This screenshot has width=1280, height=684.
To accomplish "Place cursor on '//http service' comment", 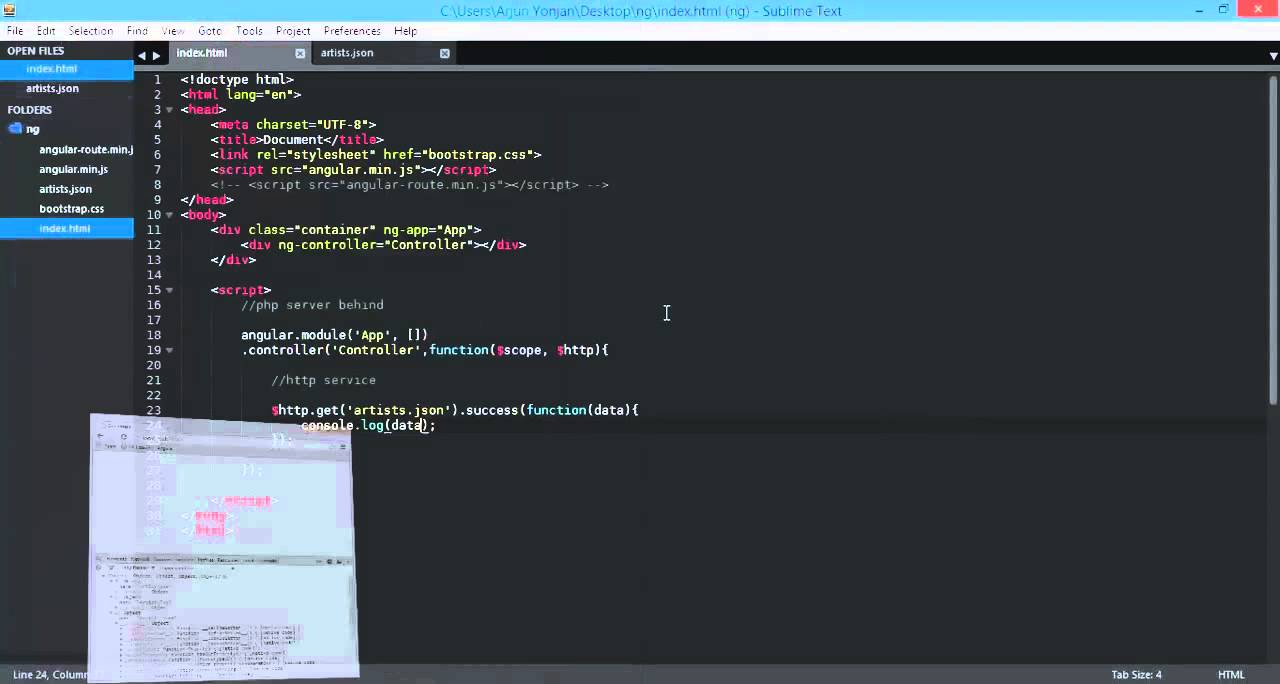I will (x=323, y=380).
